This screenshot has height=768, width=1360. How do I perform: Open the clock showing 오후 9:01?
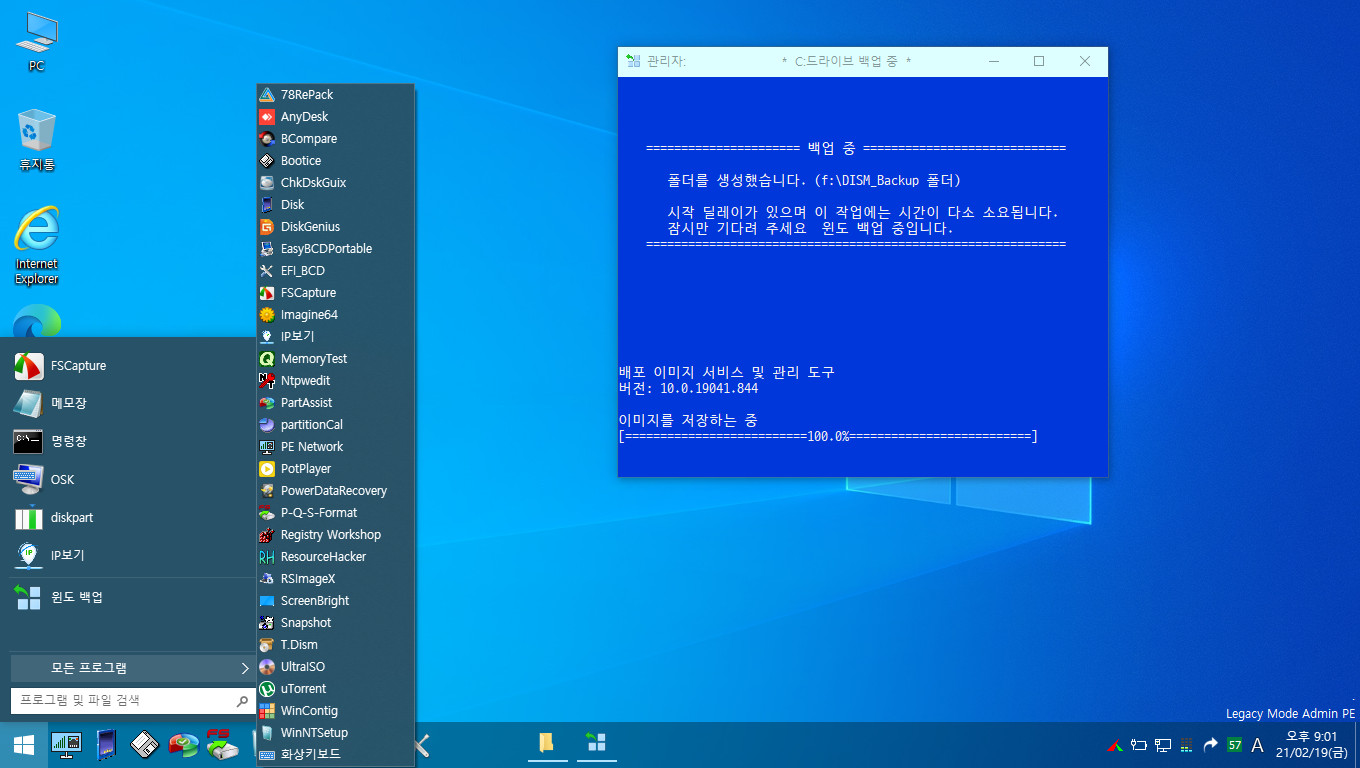(x=1312, y=744)
